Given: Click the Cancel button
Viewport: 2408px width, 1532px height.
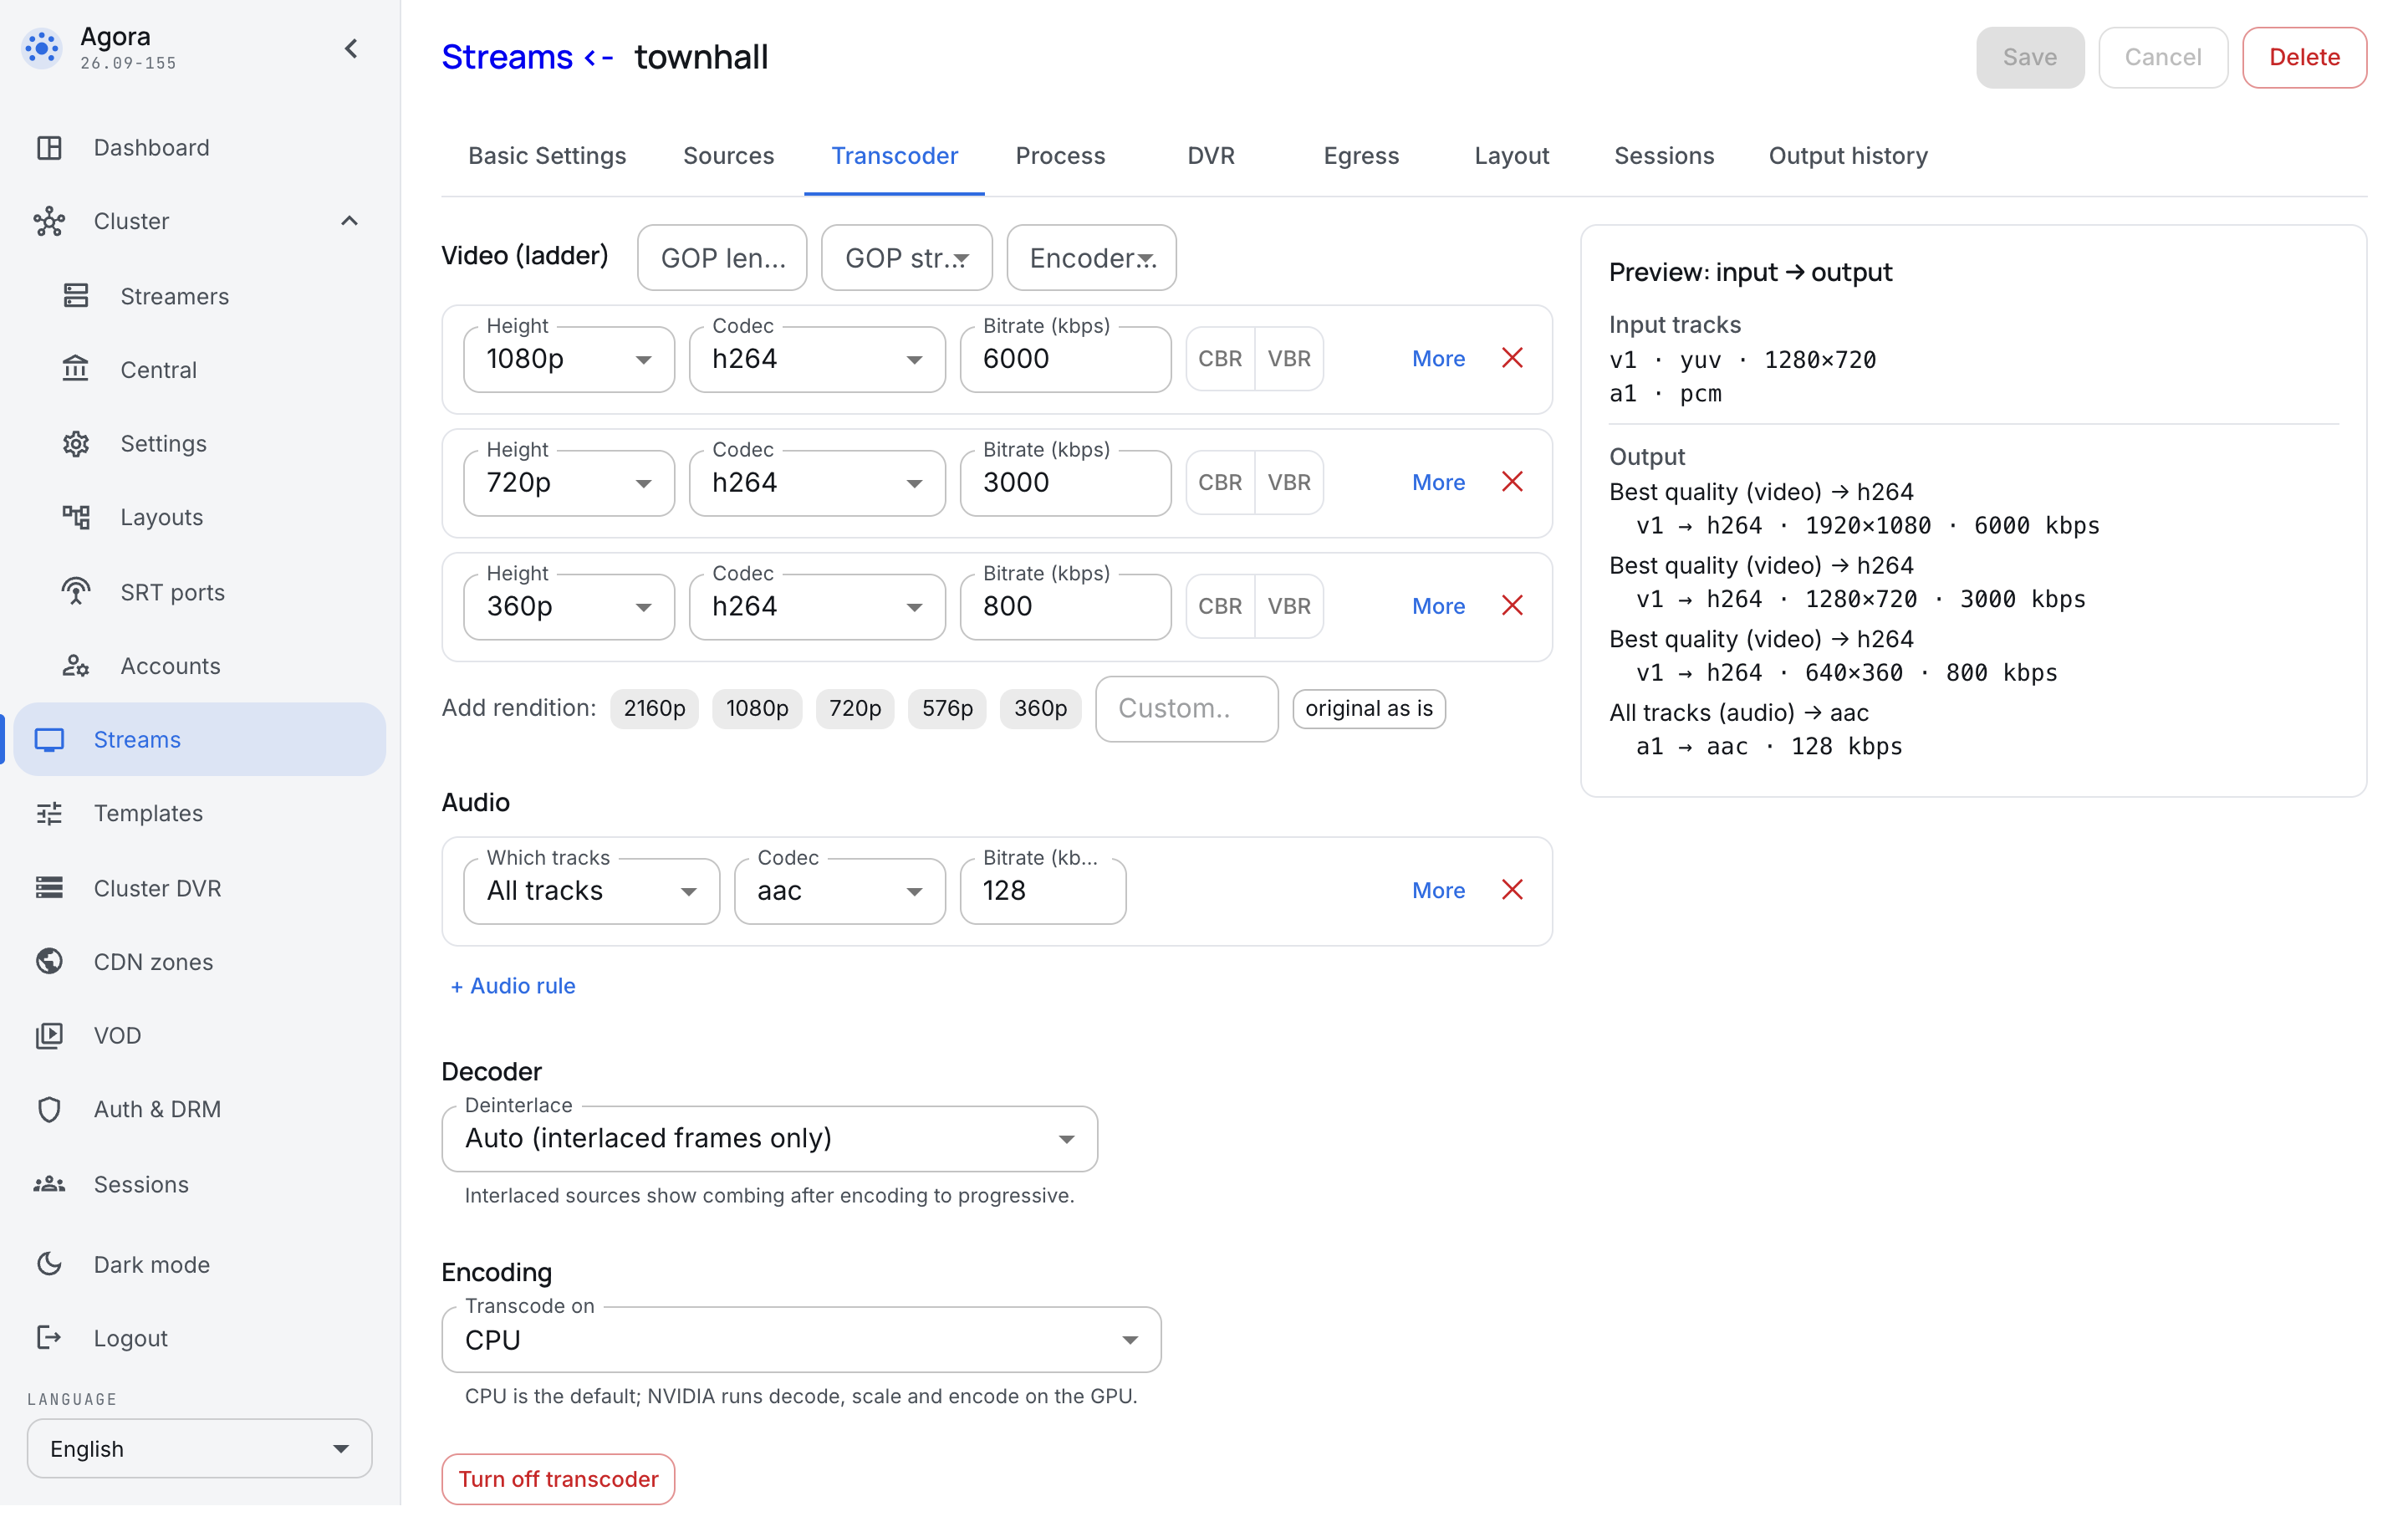Looking at the screenshot, I should coord(2163,58).
